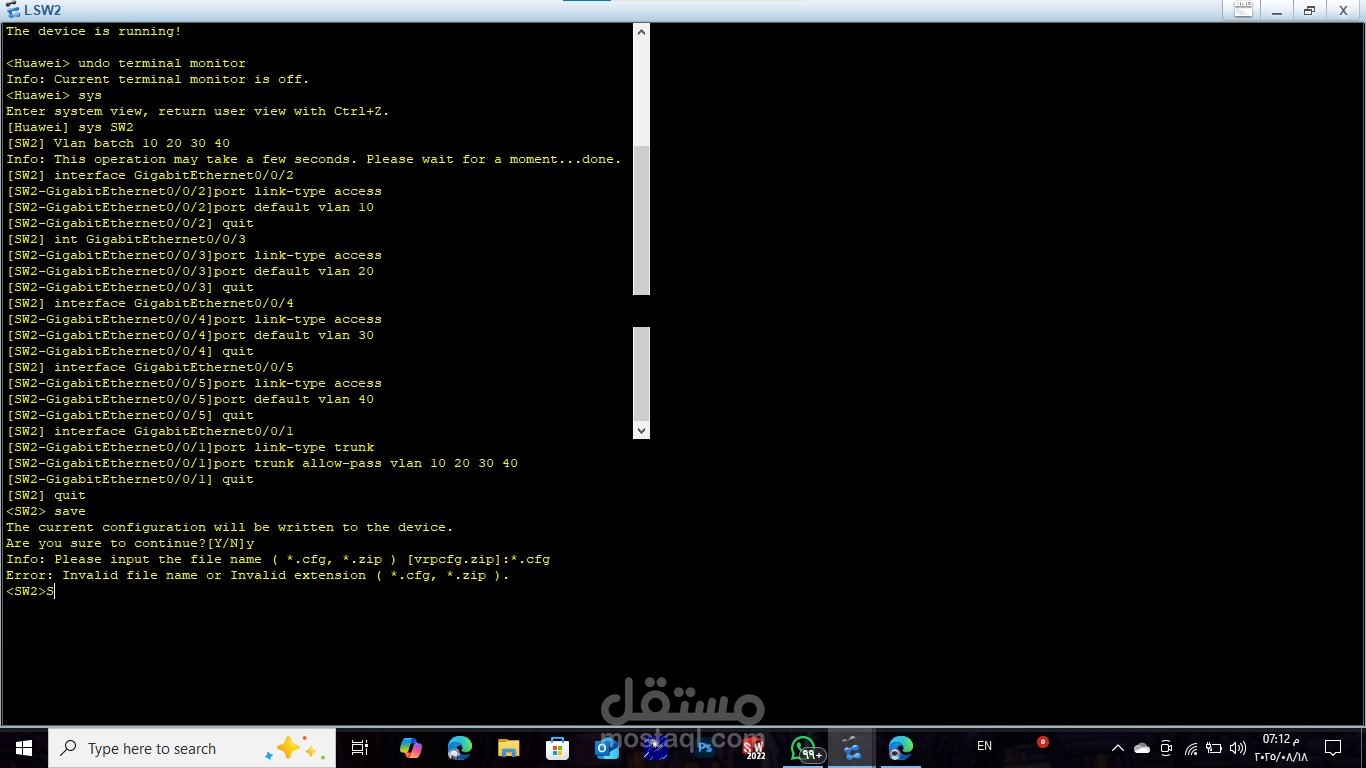Open the OneDrive cloud tray icon
This screenshot has width=1366, height=768.
click(x=1142, y=748)
